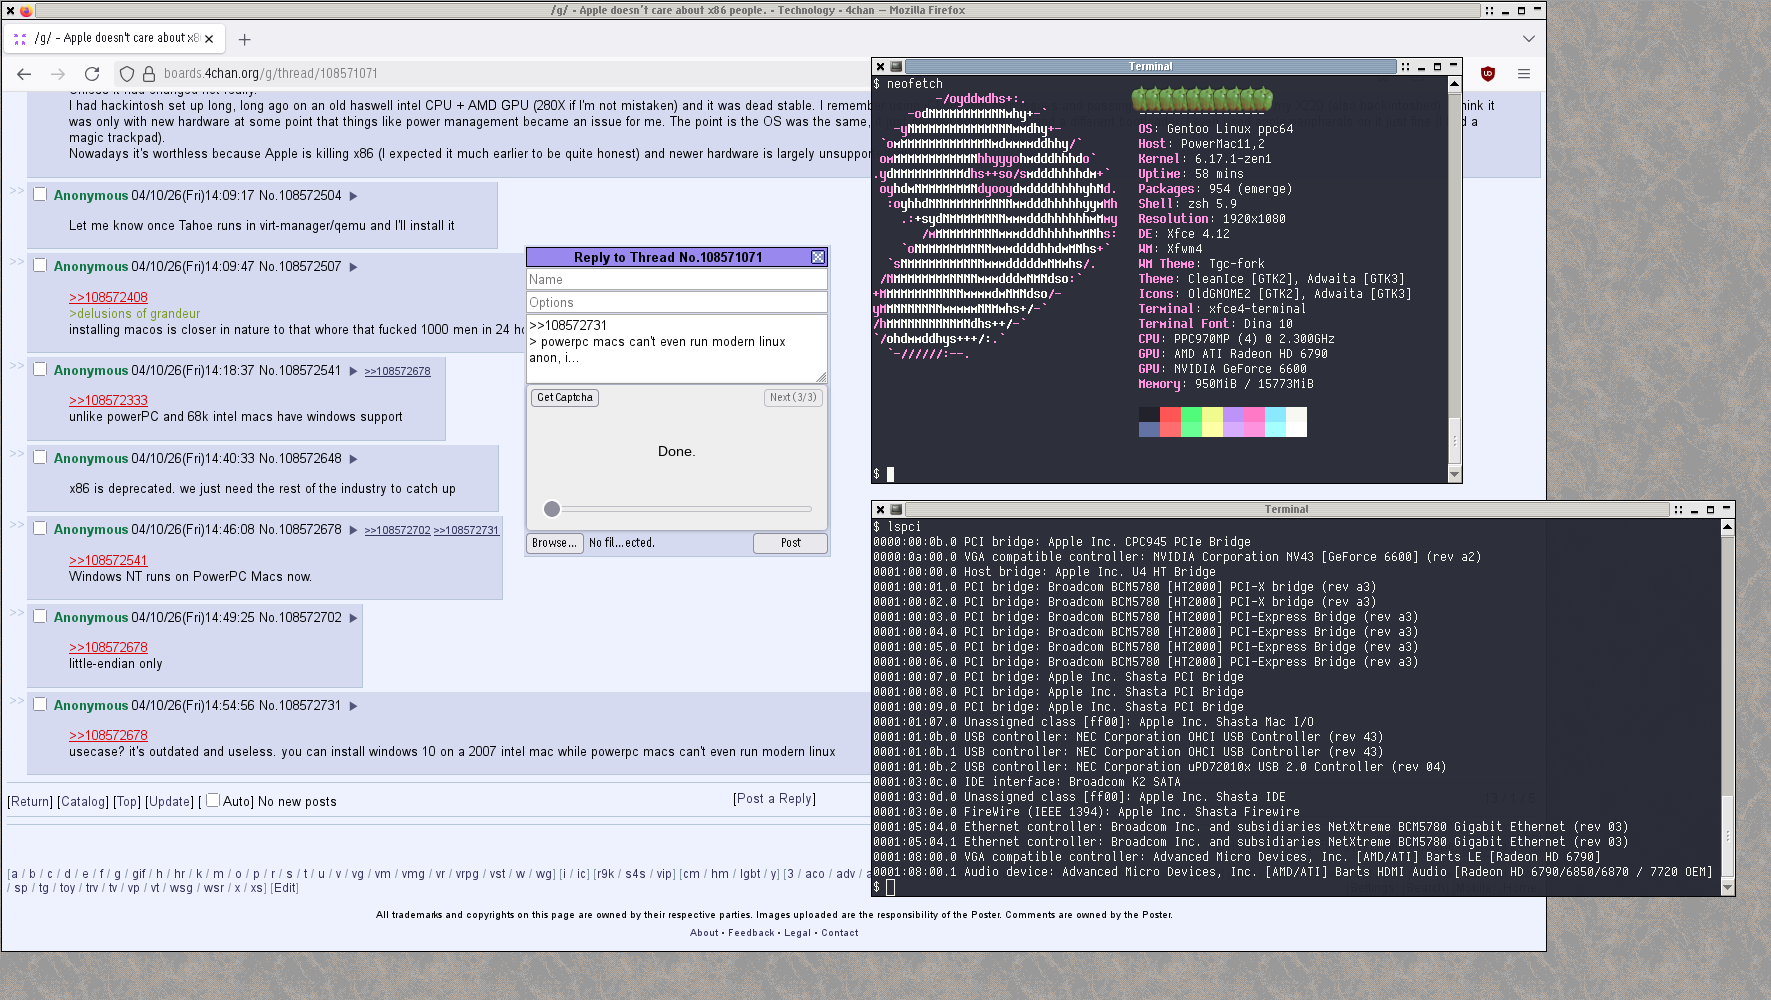
Task: Click the green swatch in neofetch palette
Action: [1191, 422]
